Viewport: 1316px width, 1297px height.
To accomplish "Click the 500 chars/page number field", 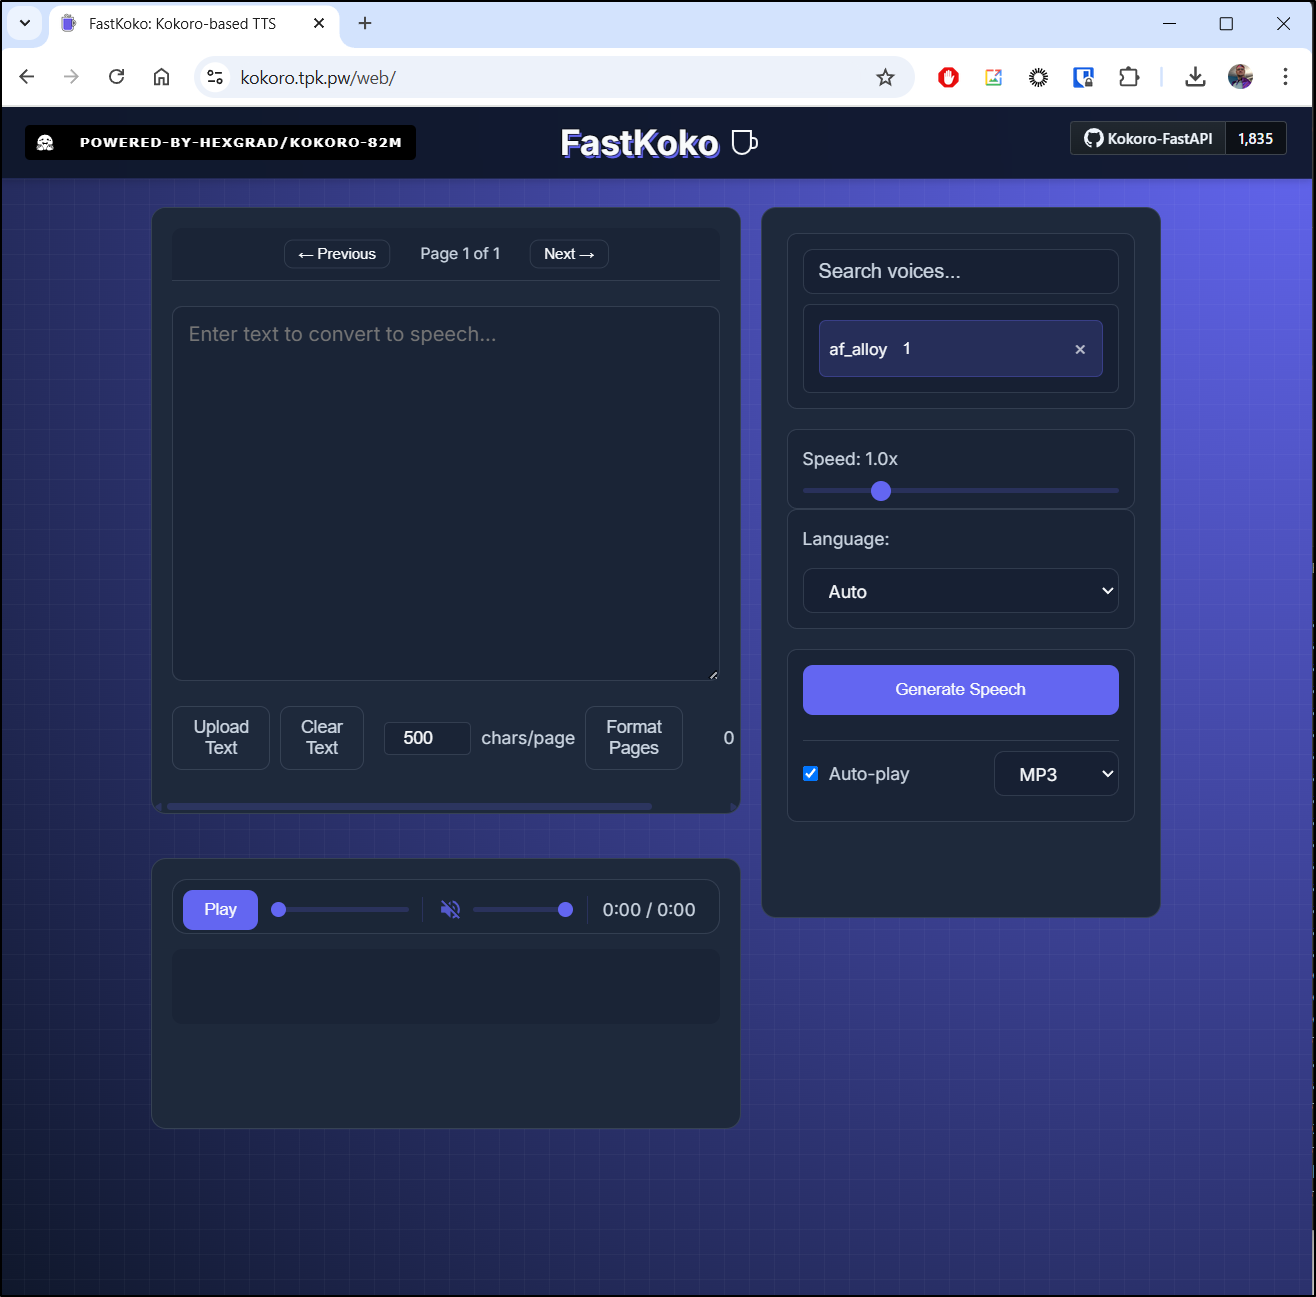I will point(427,738).
